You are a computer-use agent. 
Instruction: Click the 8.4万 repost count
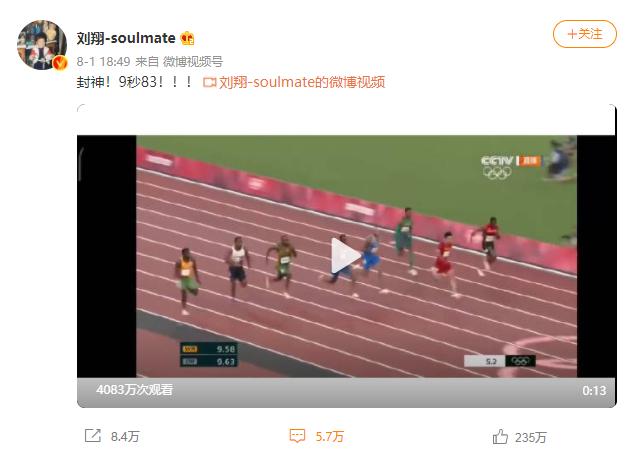coord(125,437)
